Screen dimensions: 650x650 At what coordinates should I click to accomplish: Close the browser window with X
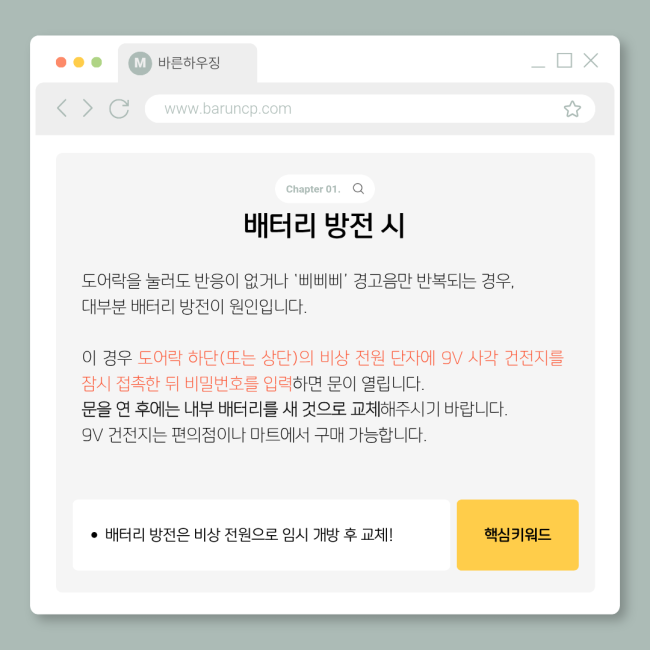click(x=590, y=61)
